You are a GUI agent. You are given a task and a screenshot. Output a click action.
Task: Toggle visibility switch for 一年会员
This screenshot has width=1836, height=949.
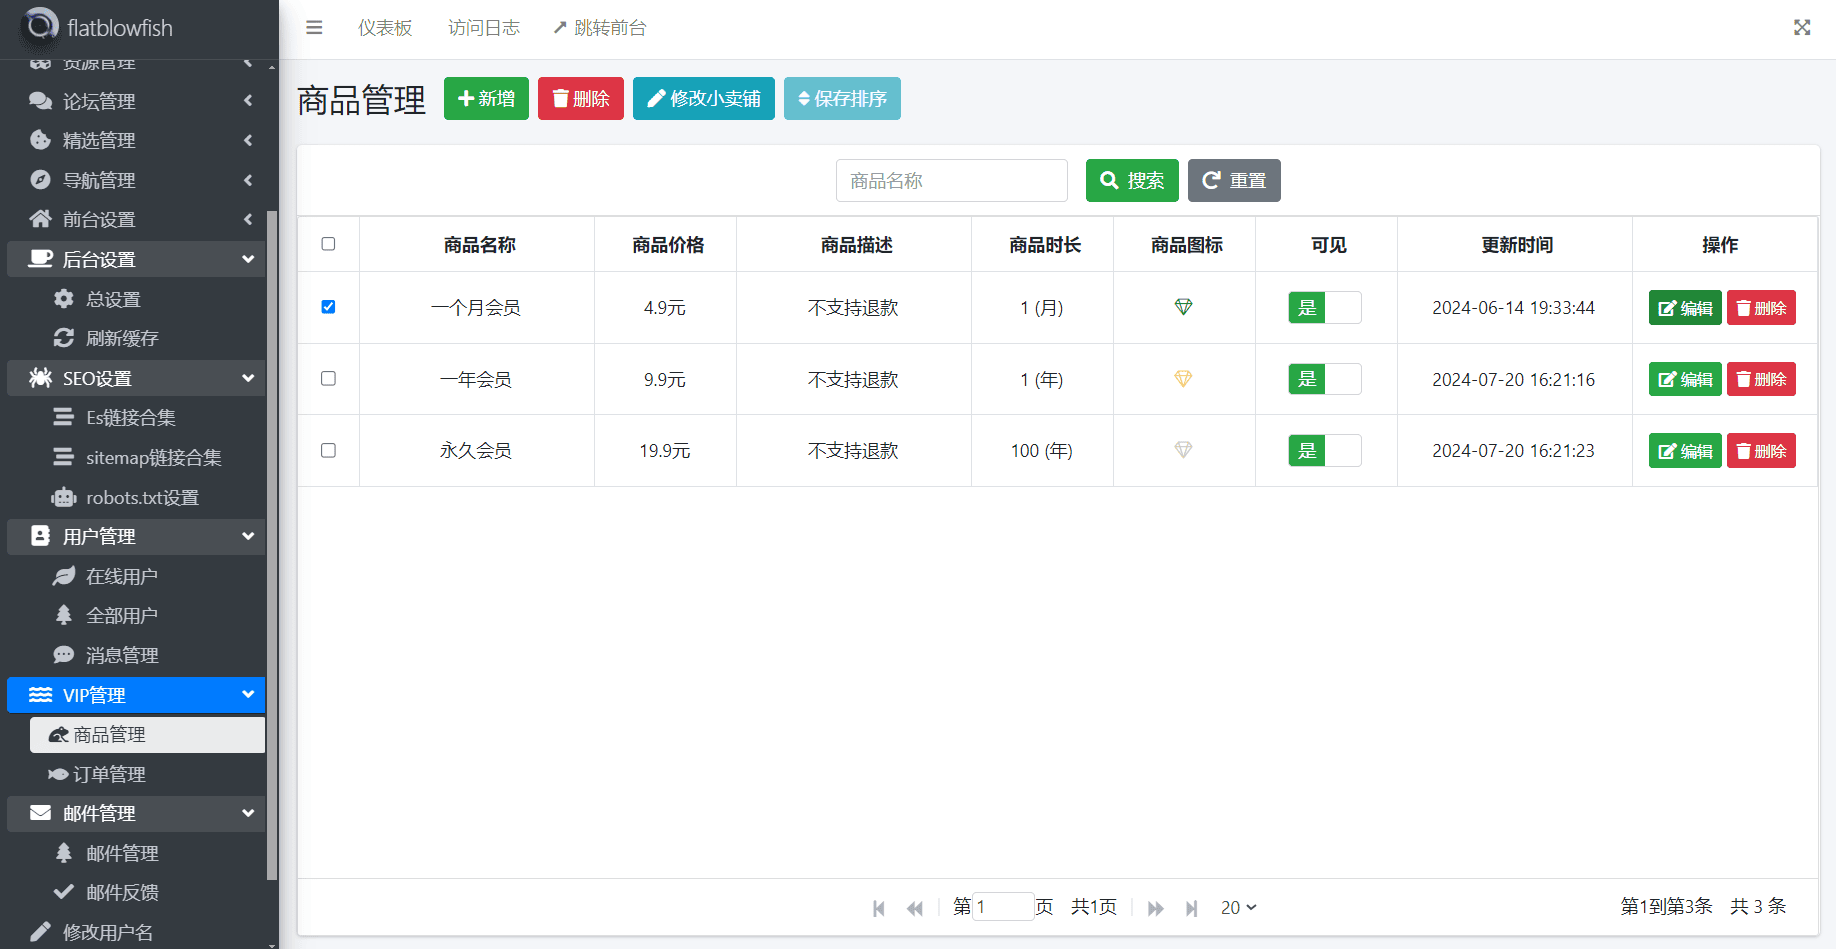(1325, 379)
